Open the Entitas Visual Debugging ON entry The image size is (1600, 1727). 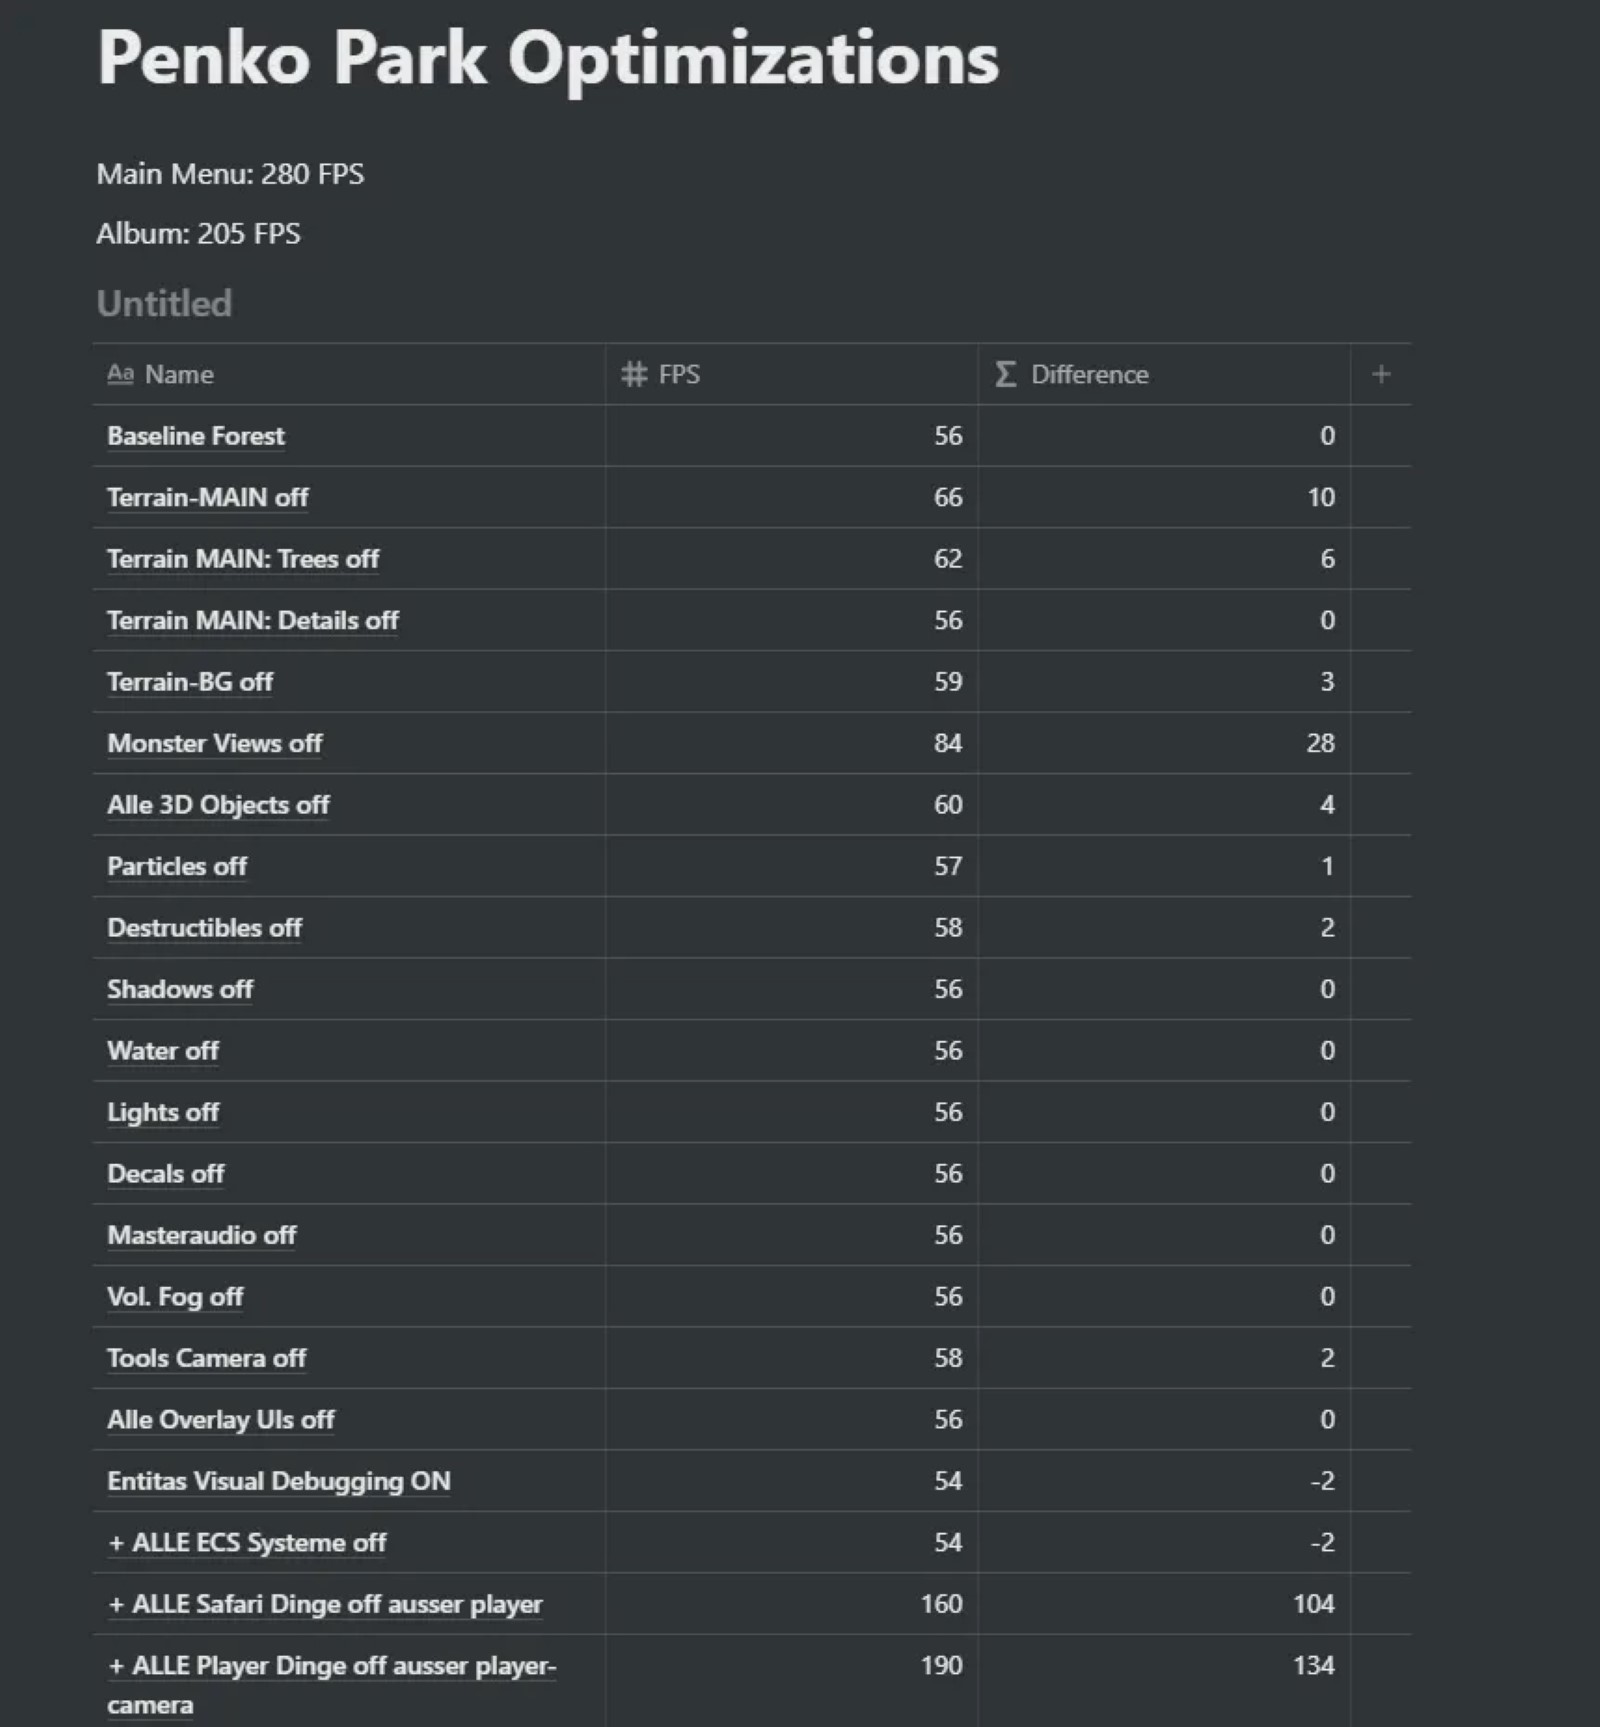(278, 1481)
